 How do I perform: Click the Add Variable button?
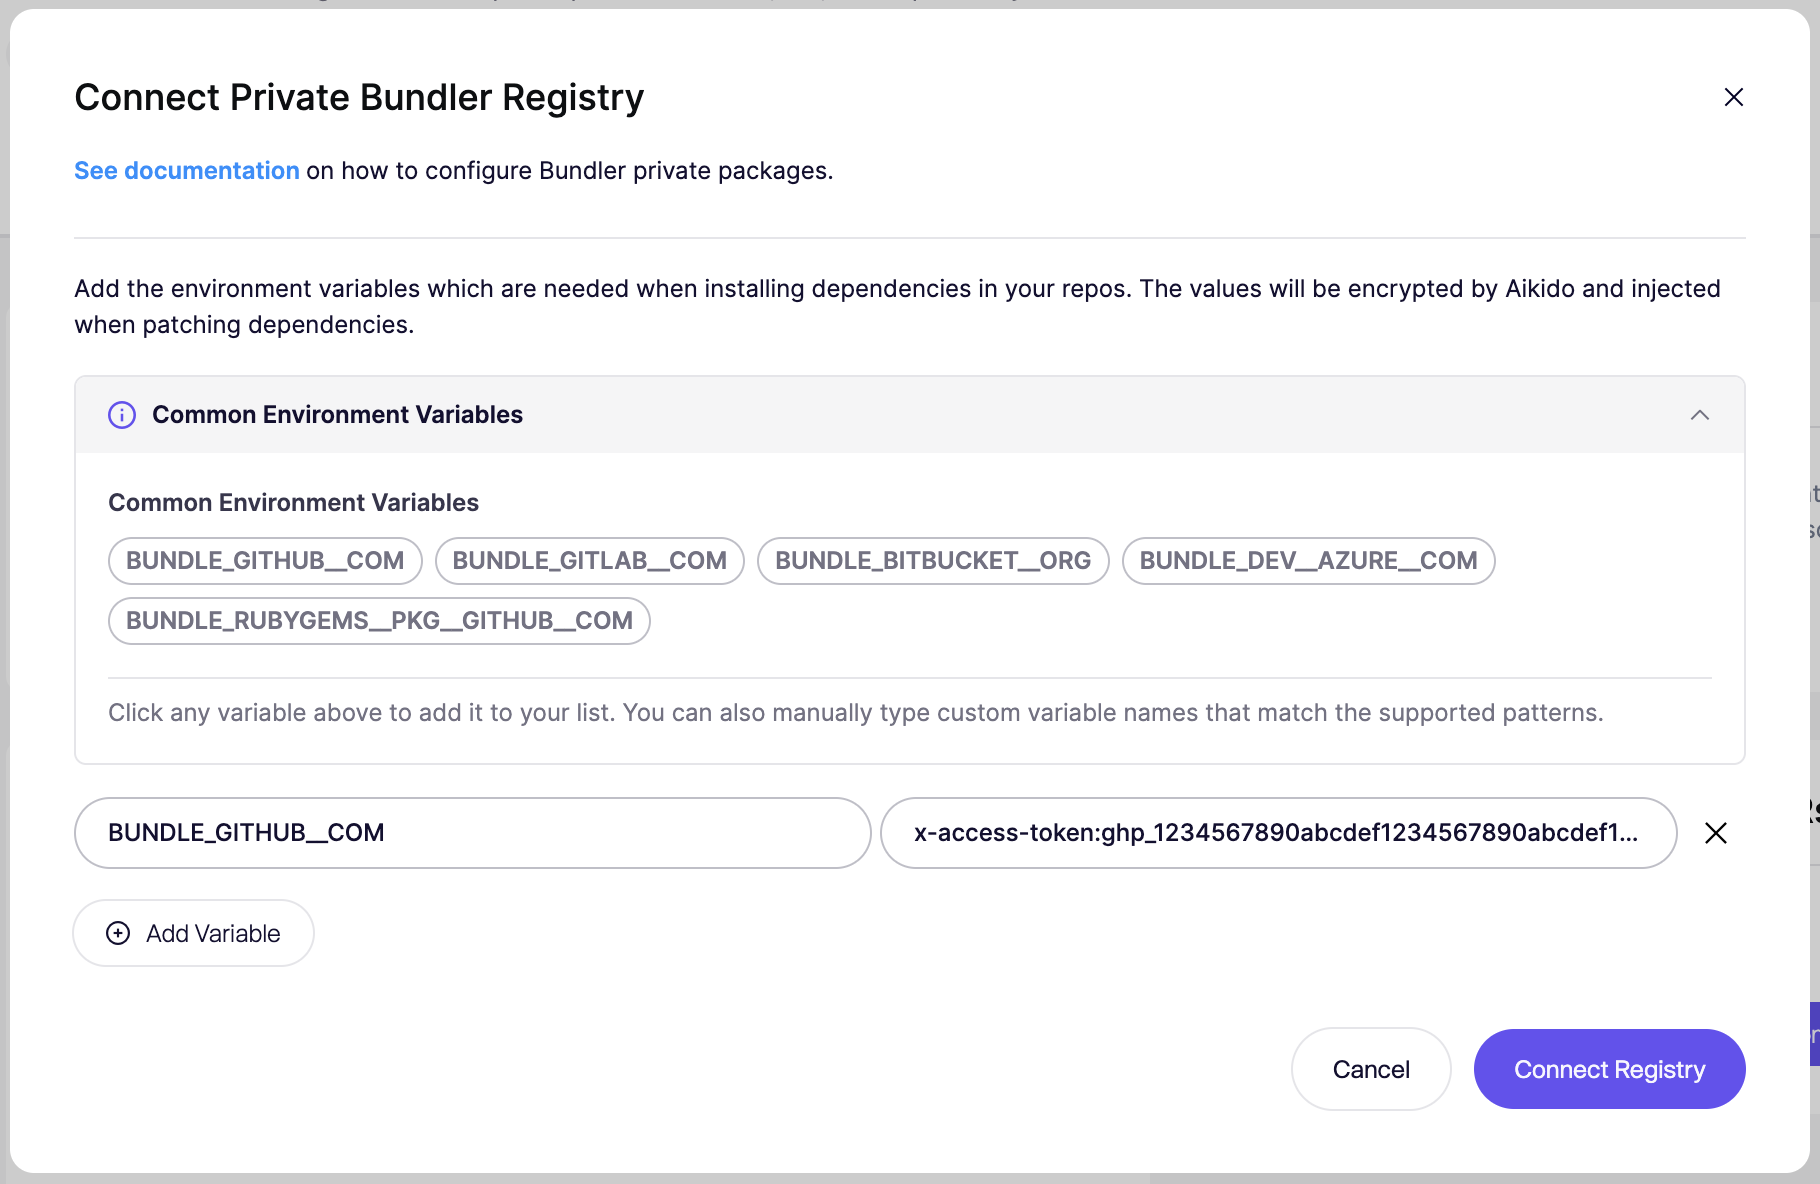tap(194, 933)
